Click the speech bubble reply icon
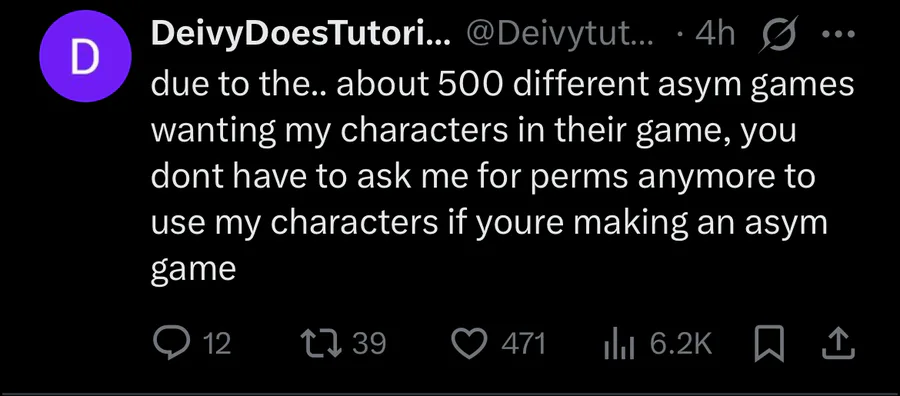The height and width of the screenshot is (396, 900). (172, 344)
